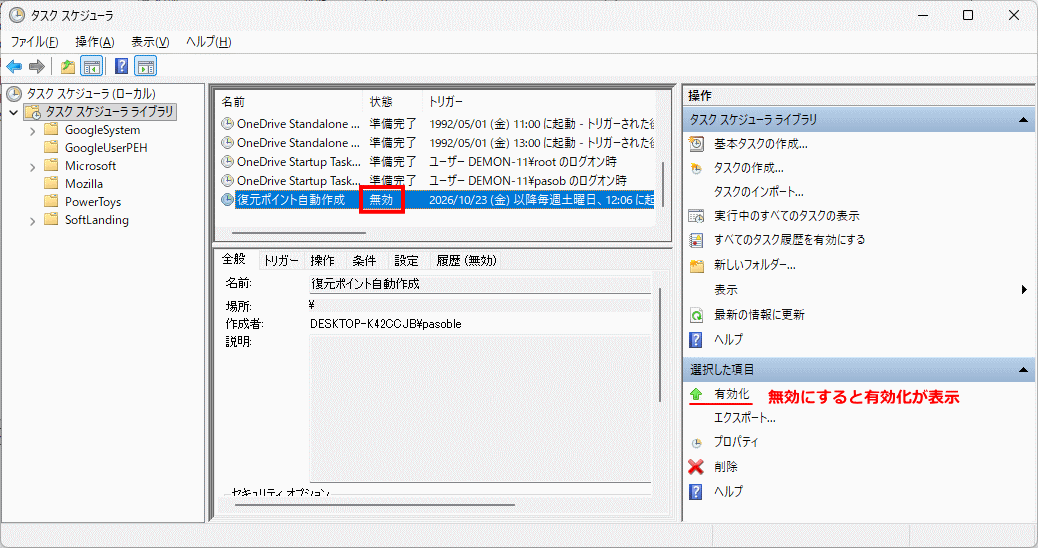
Task: Collapse タスク スケジューラ ライブラリ actions section arrow
Action: 1023,120
